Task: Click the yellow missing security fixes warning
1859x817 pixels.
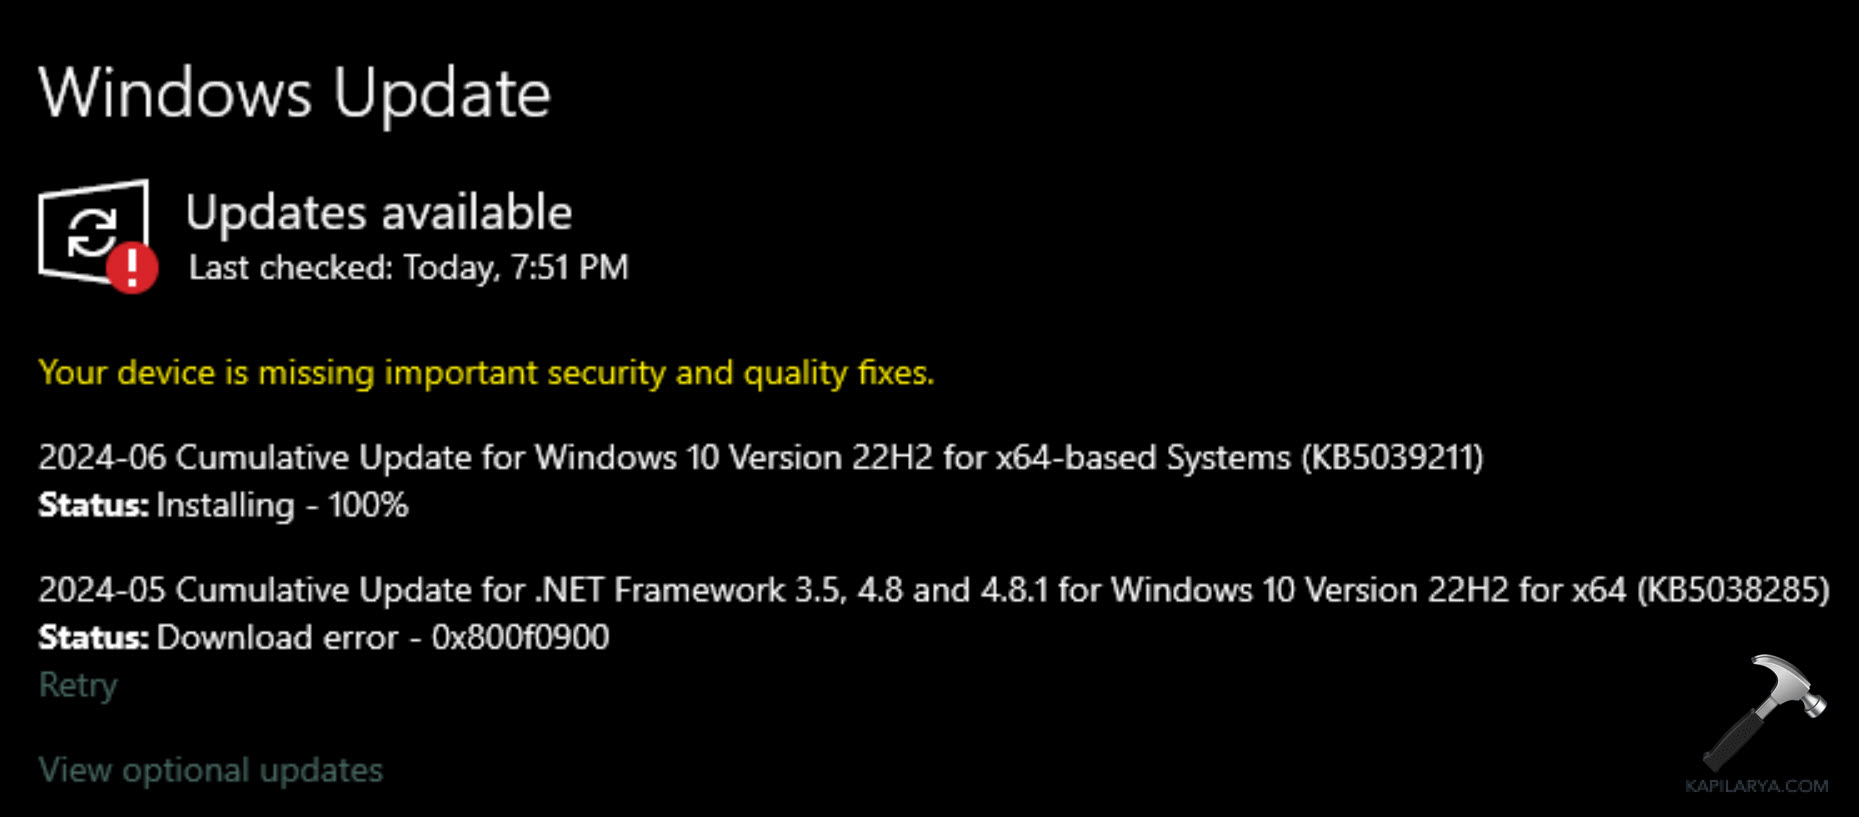Action: (x=486, y=373)
